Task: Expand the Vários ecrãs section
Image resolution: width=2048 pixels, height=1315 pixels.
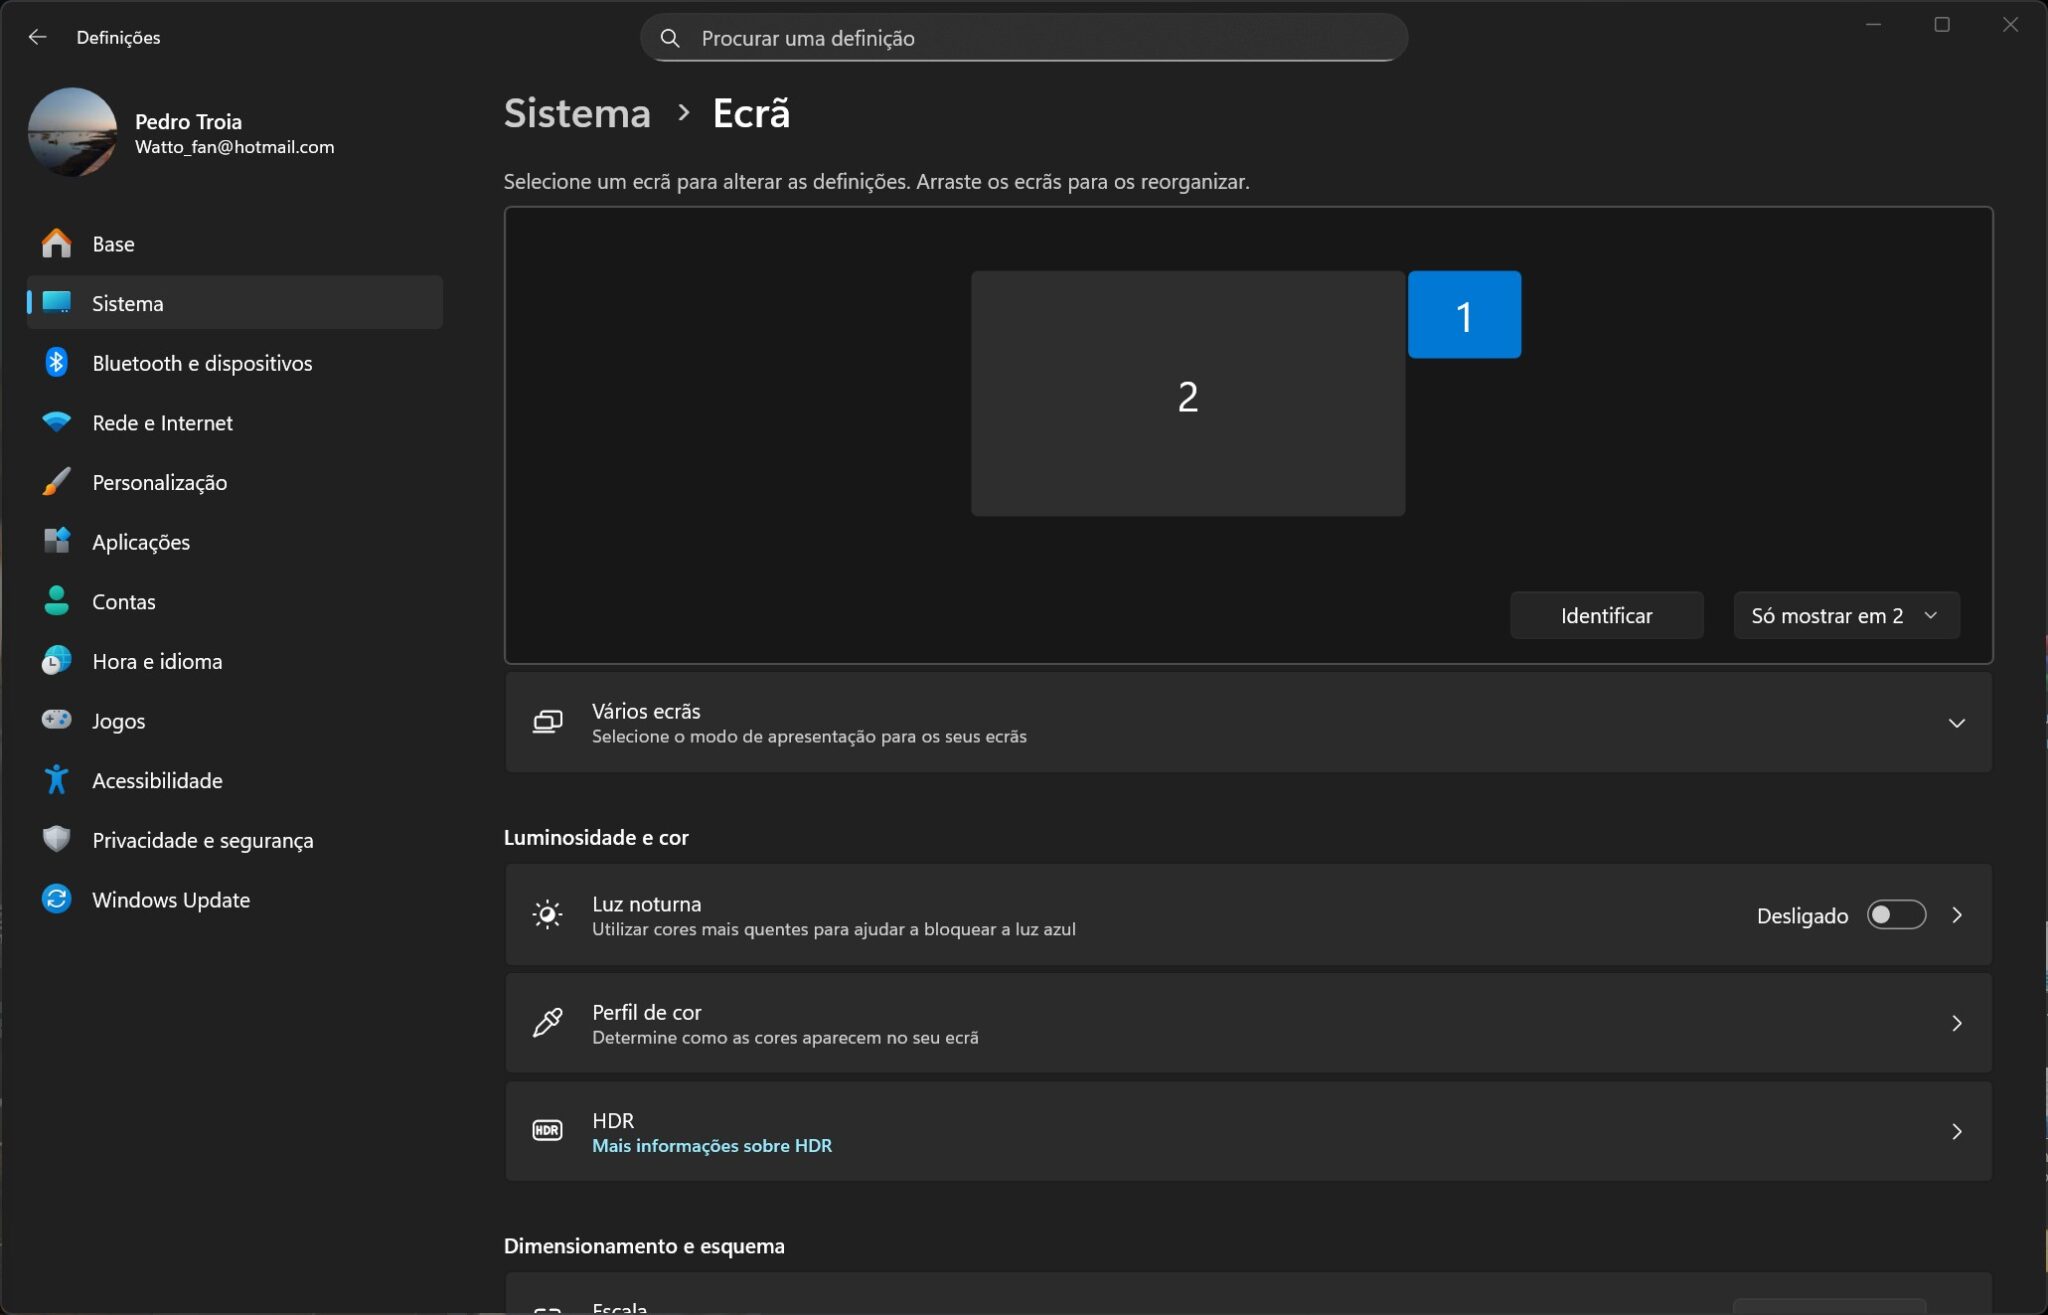Action: 1956,722
